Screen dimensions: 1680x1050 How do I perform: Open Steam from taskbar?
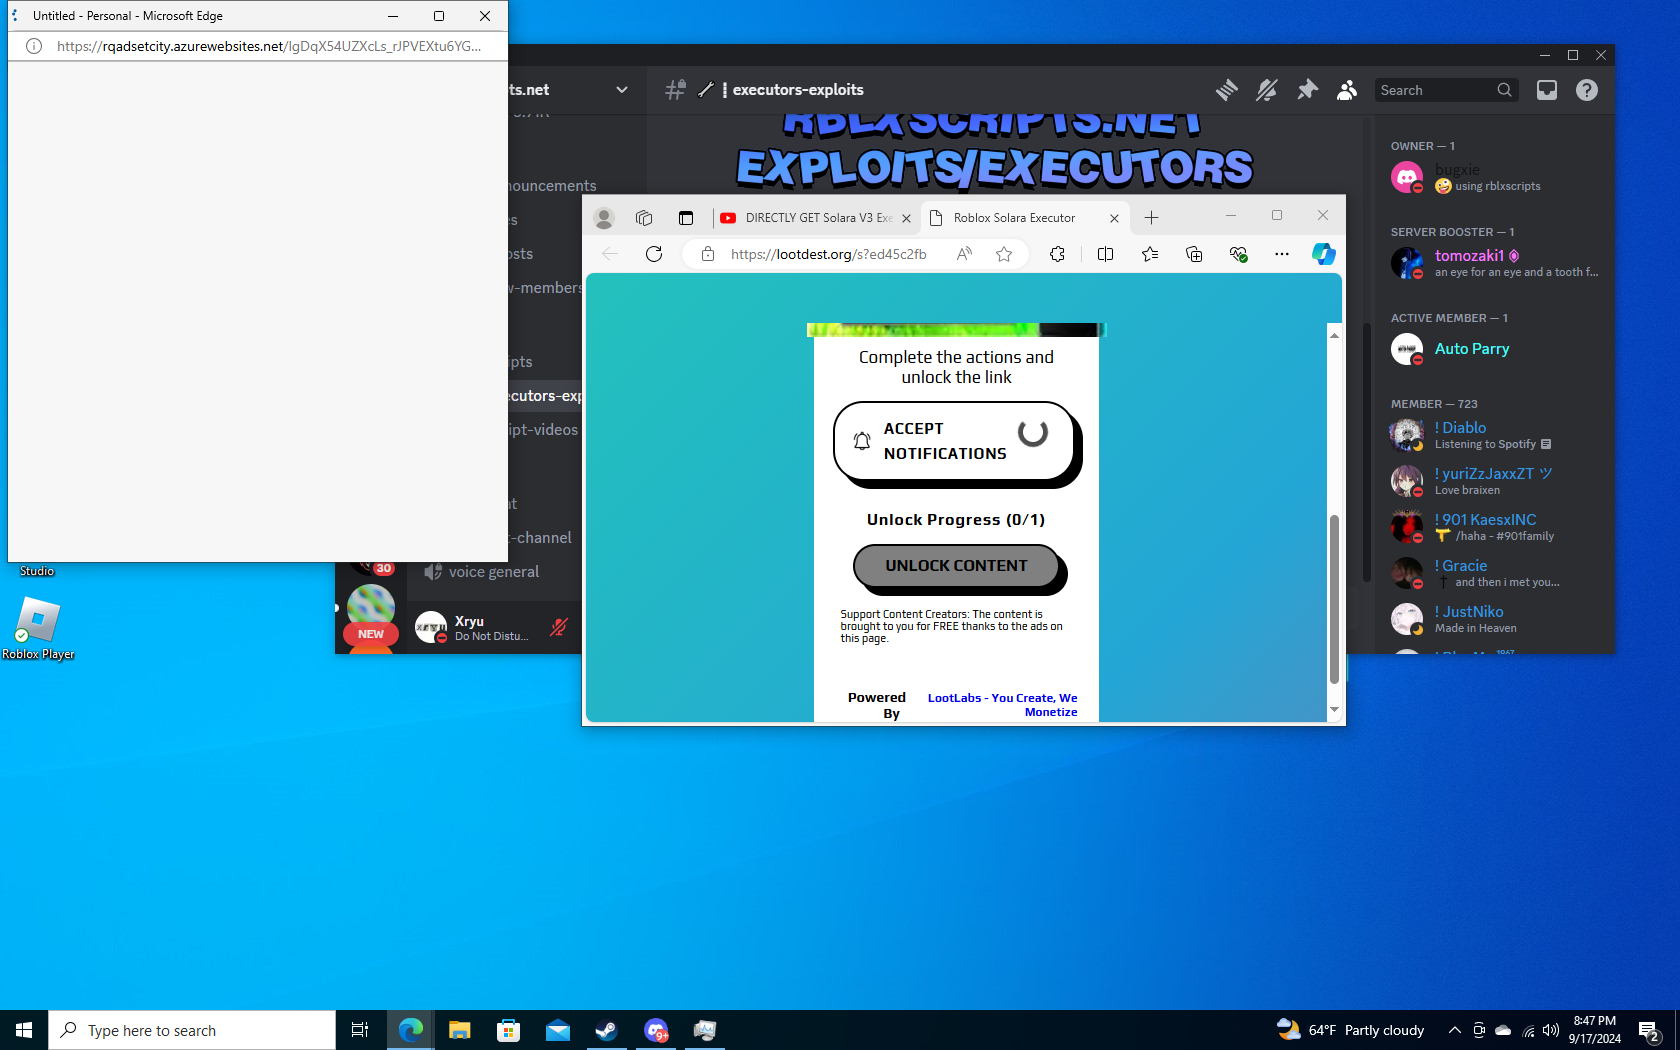click(x=607, y=1030)
